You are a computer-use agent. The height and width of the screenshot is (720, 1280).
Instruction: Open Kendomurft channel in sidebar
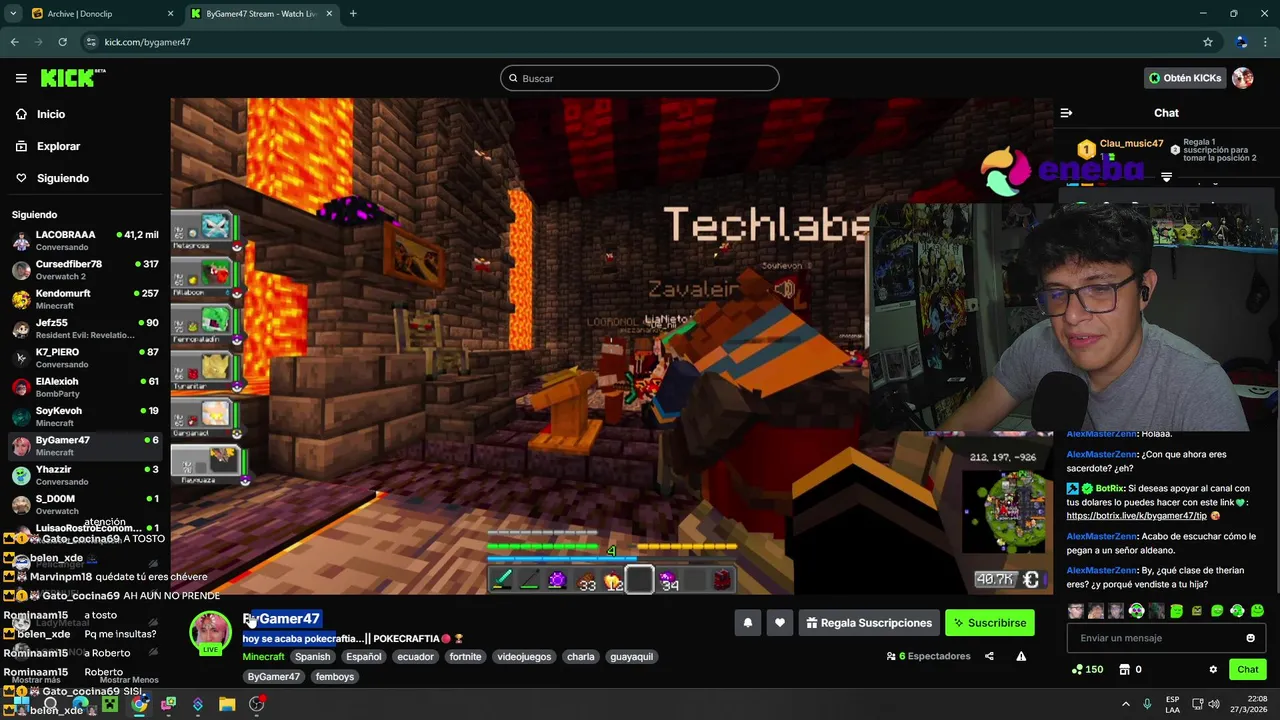(x=85, y=299)
